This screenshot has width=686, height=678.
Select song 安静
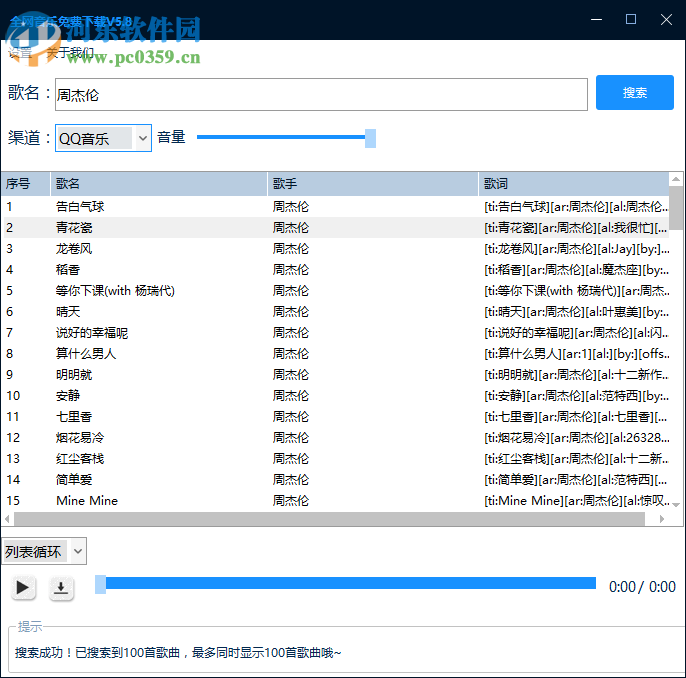tap(68, 395)
